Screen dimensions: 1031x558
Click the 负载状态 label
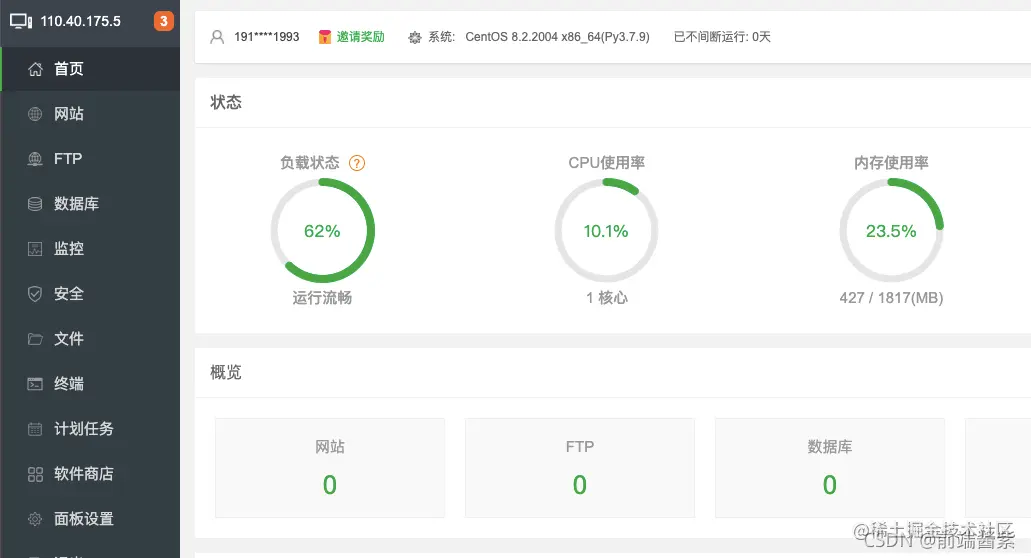[310, 163]
